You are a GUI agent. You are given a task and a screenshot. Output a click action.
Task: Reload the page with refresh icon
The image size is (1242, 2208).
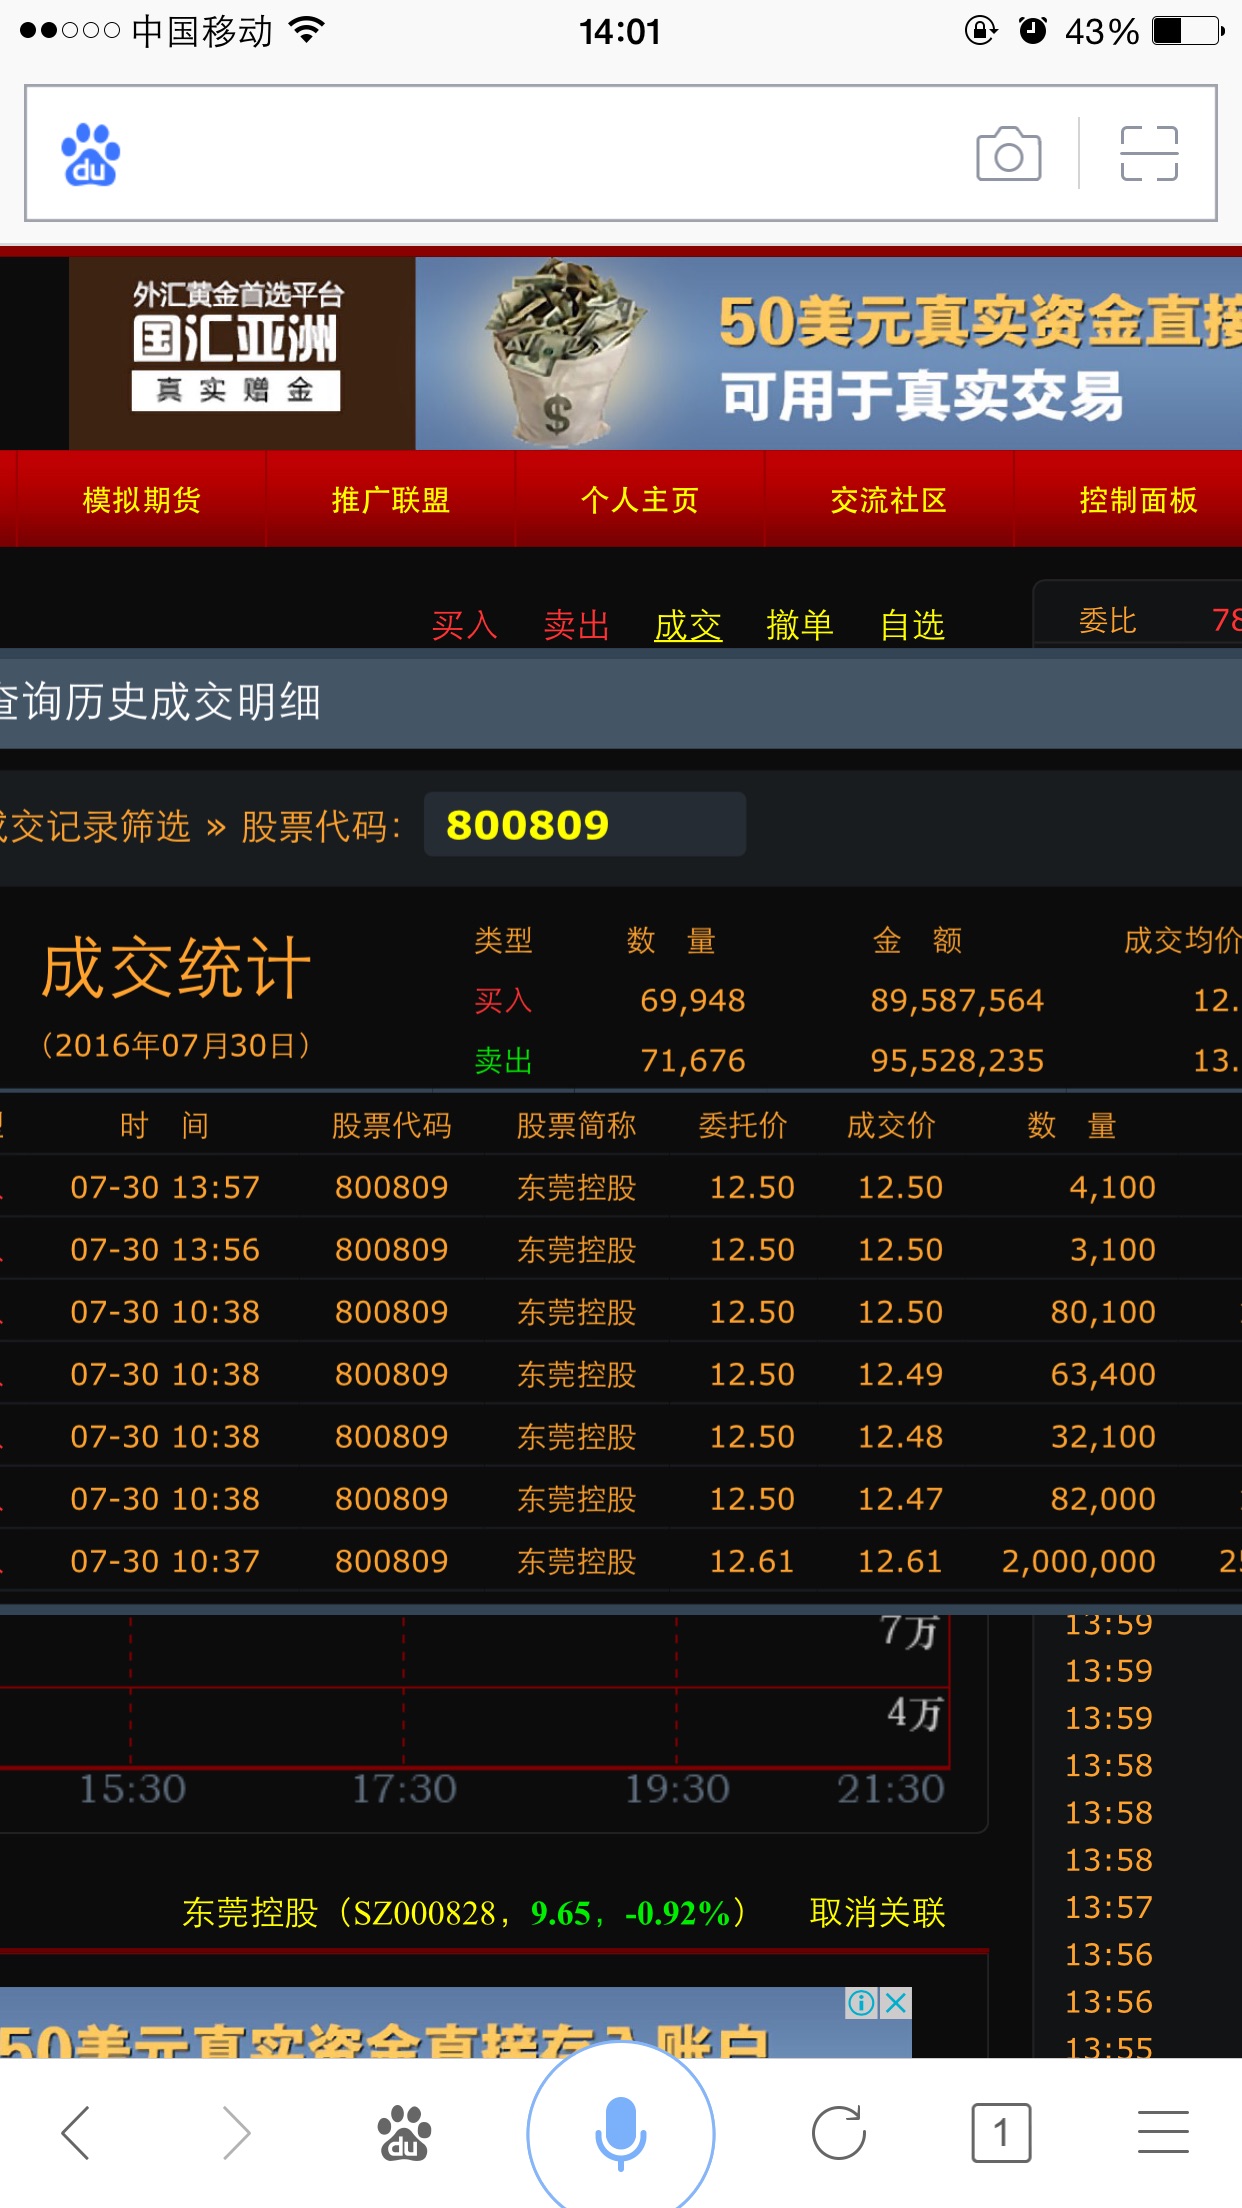[x=838, y=2133]
